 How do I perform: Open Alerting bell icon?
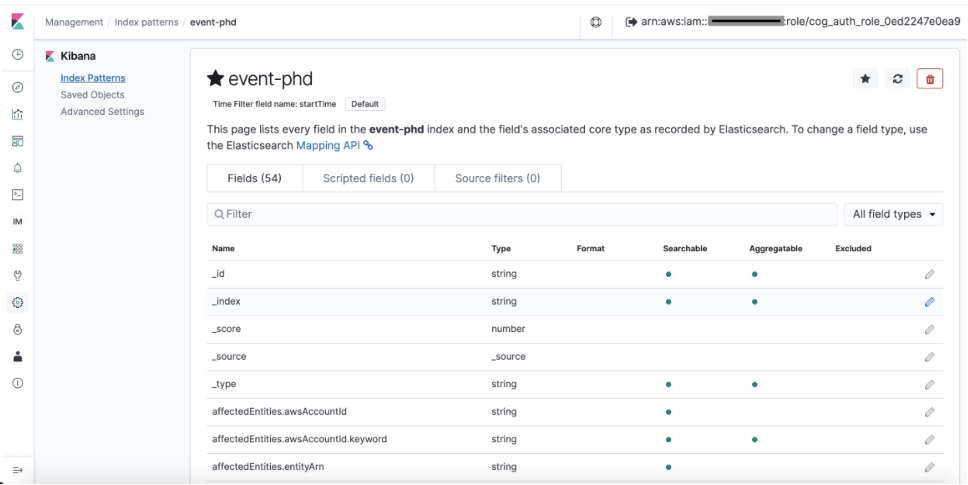[x=17, y=168]
